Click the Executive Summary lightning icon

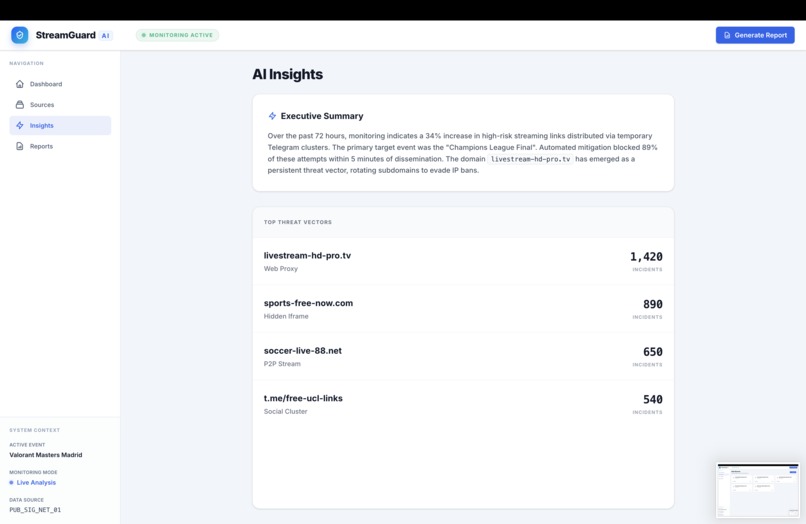click(x=272, y=116)
